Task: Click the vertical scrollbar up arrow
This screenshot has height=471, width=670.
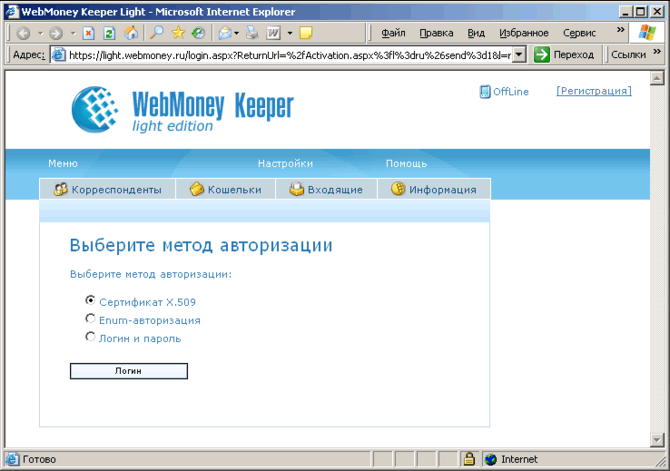Action: (657, 78)
